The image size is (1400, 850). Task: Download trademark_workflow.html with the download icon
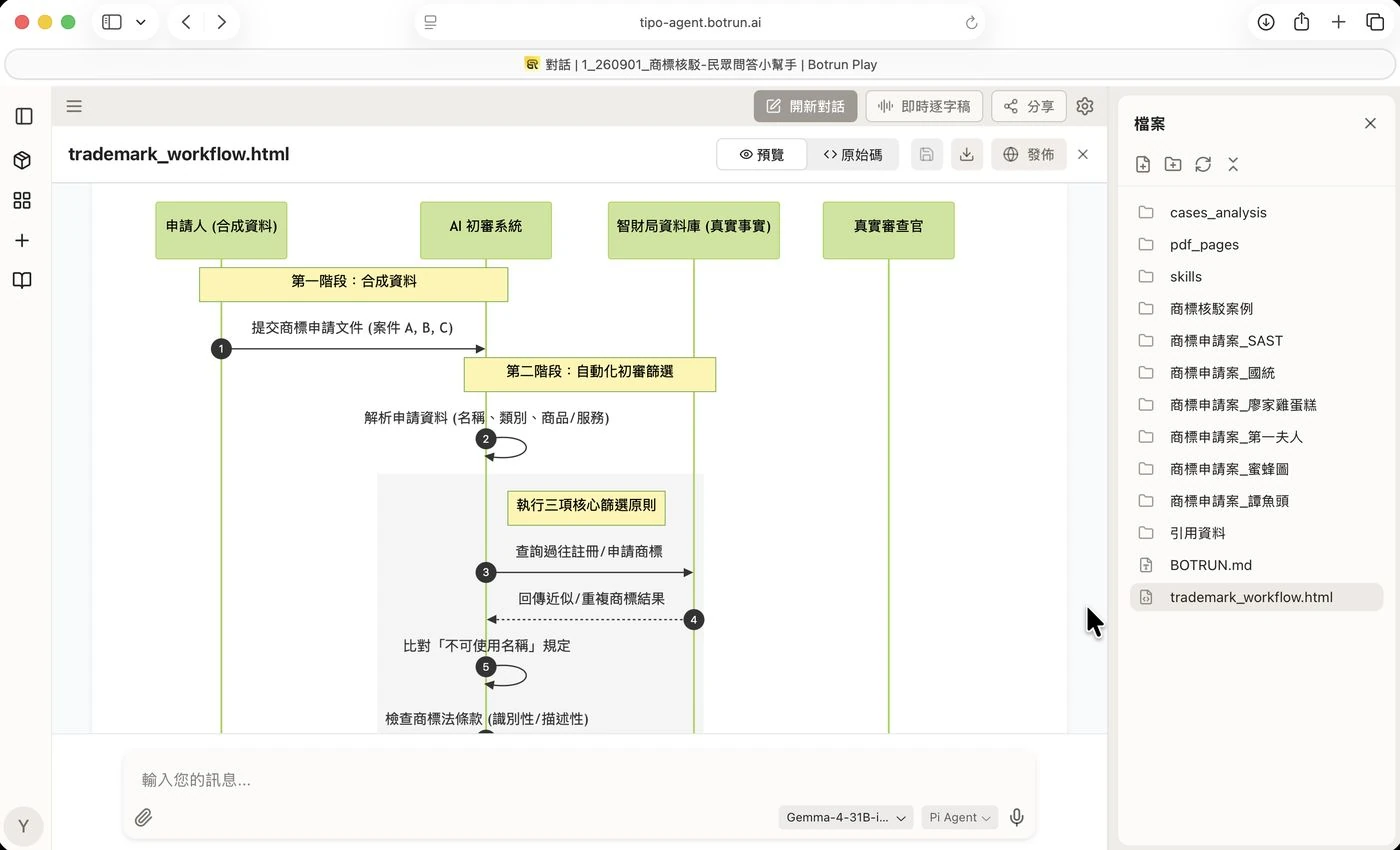pyautogui.click(x=967, y=154)
